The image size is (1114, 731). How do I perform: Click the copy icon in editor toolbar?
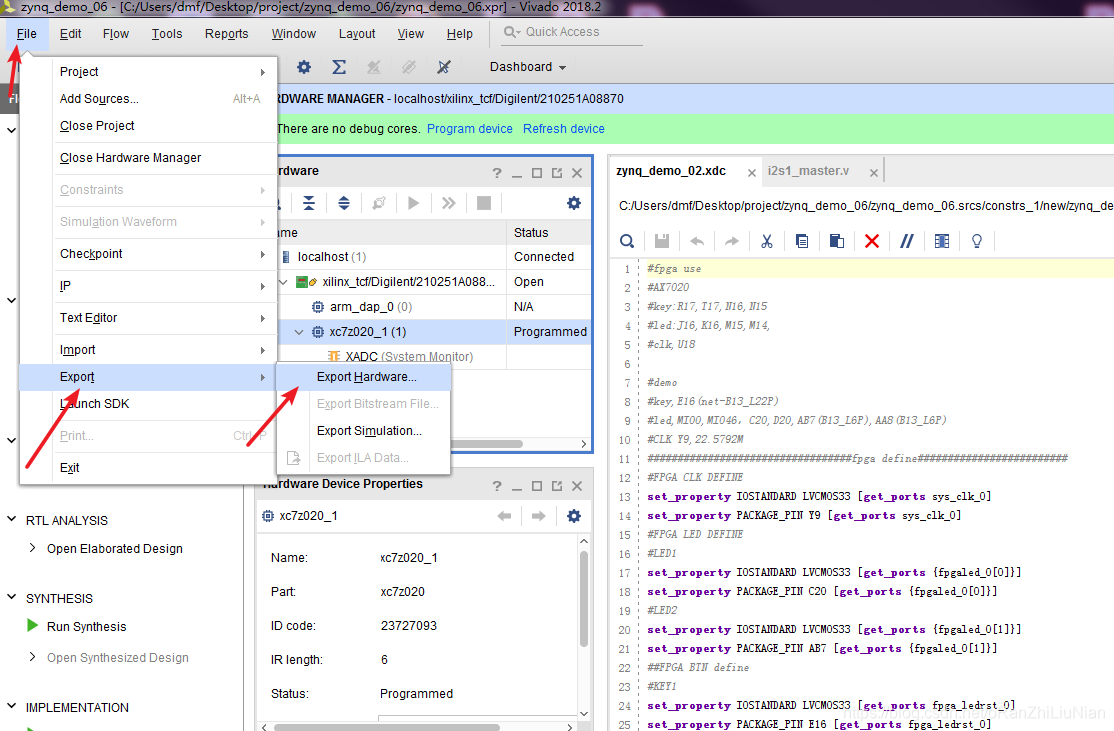(801, 241)
